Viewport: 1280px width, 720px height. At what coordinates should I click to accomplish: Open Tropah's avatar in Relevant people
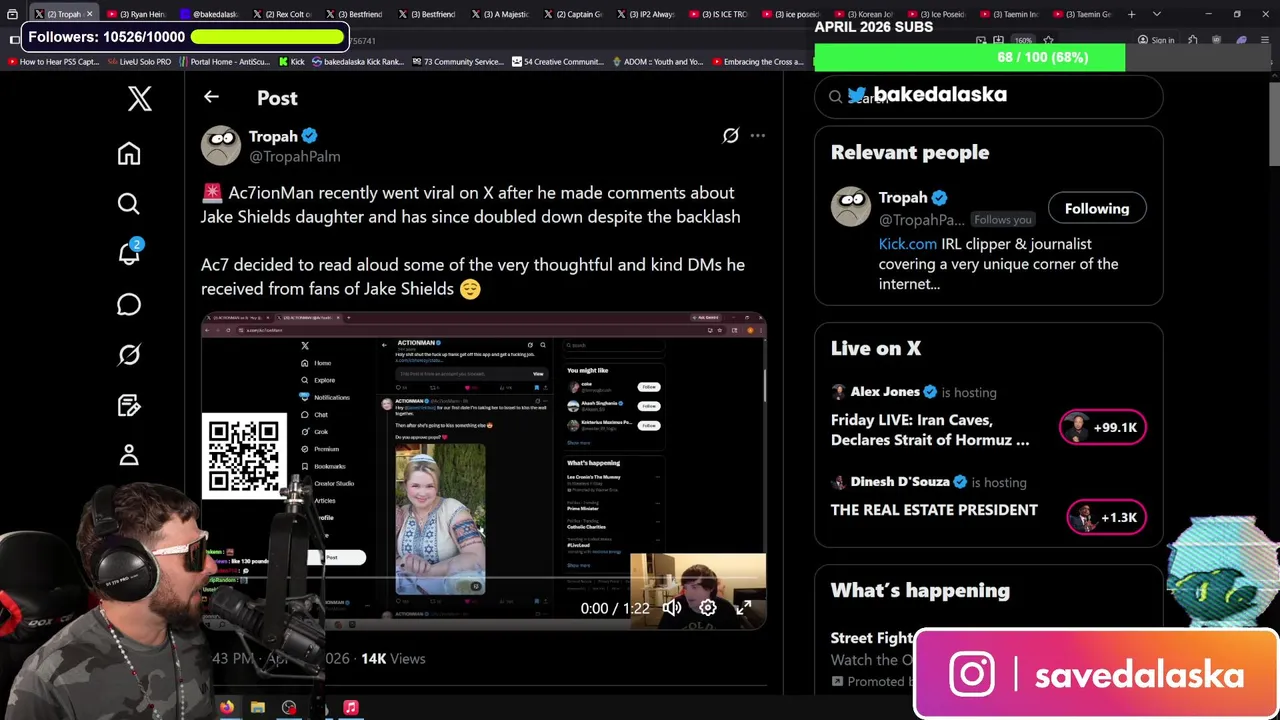pyautogui.click(x=851, y=207)
